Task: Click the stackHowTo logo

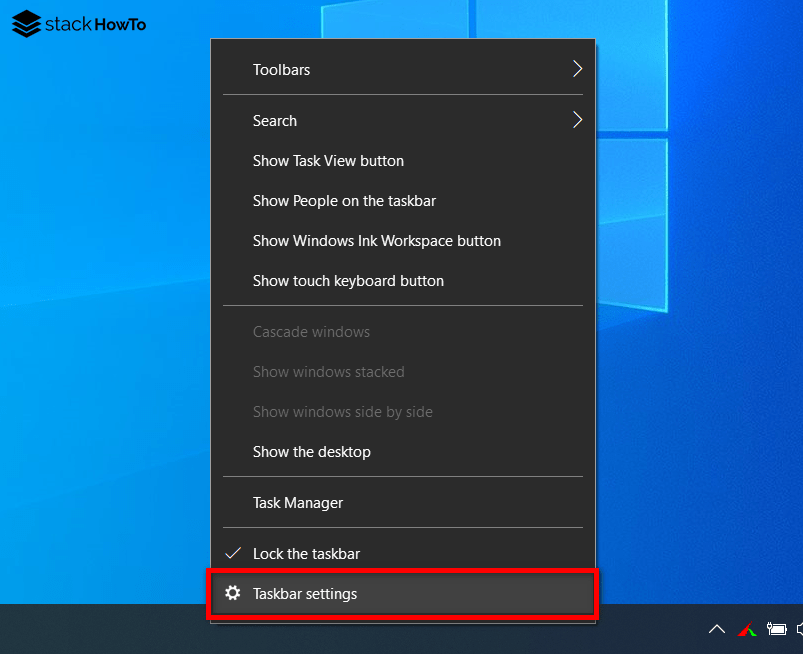Action: click(77, 23)
